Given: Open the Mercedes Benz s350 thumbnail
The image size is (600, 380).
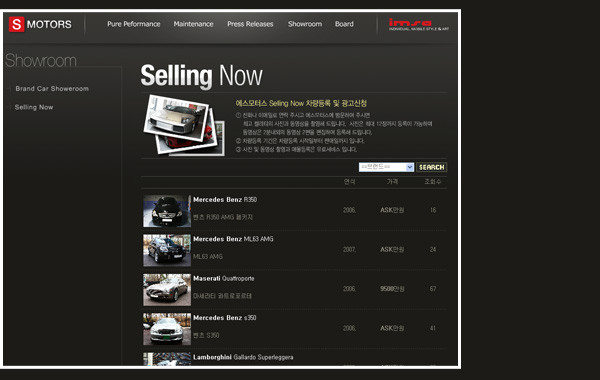Looking at the screenshot, I should click(167, 329).
